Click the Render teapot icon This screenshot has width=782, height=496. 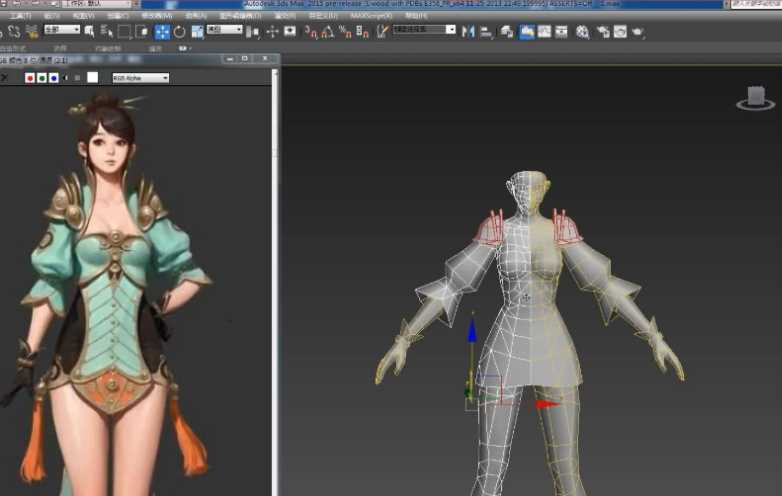point(637,31)
